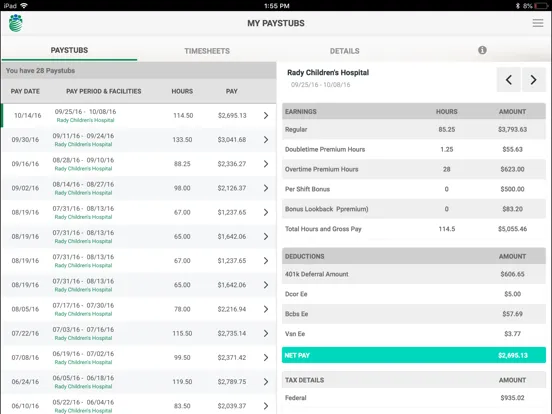Open Rady Children's Hospital link under 10/14/16
552x414 pixels.
pos(85,120)
